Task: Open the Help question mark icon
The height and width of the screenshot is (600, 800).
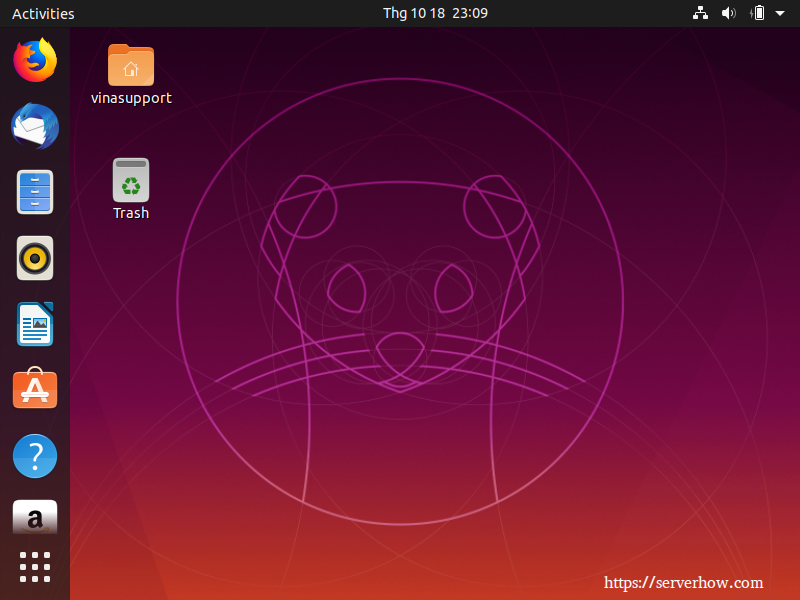Action: [35, 456]
